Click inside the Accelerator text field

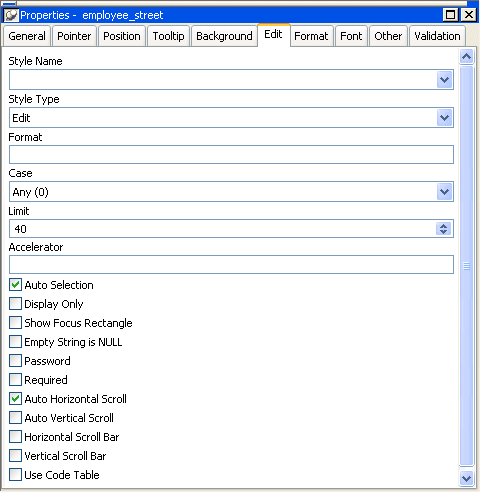click(231, 265)
